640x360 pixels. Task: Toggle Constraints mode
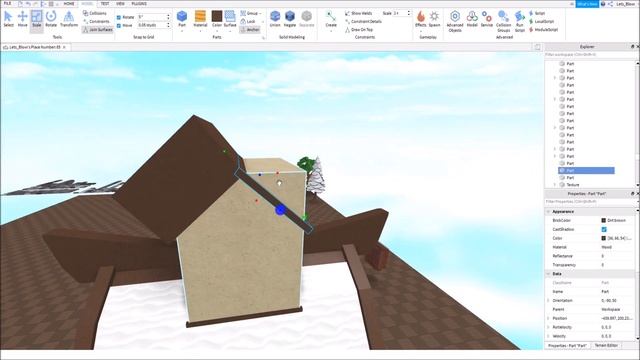coord(96,21)
